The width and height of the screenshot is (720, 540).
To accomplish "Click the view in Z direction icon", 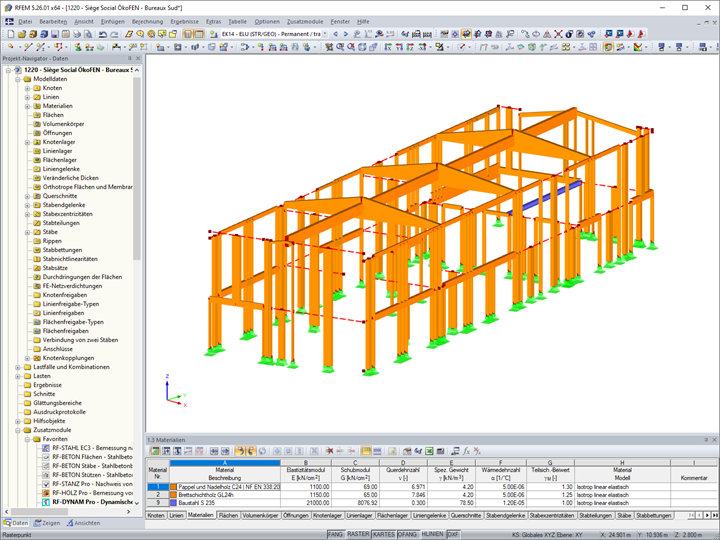I will [x=410, y=47].
